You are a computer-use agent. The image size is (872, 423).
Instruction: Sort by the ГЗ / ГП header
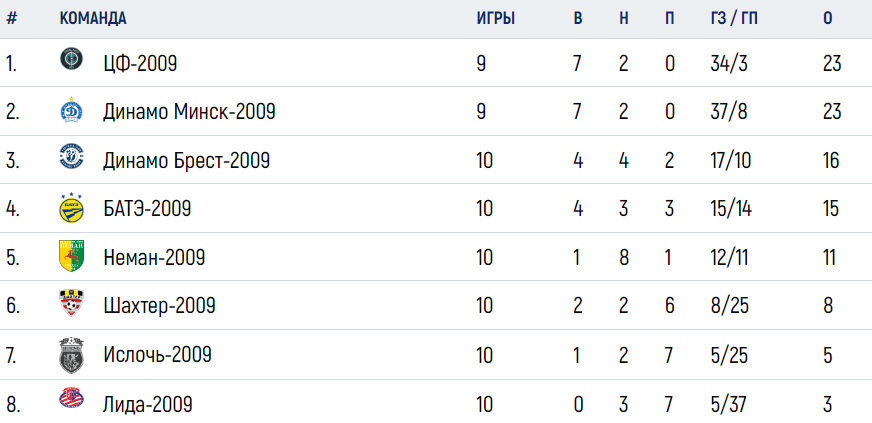[x=734, y=18]
